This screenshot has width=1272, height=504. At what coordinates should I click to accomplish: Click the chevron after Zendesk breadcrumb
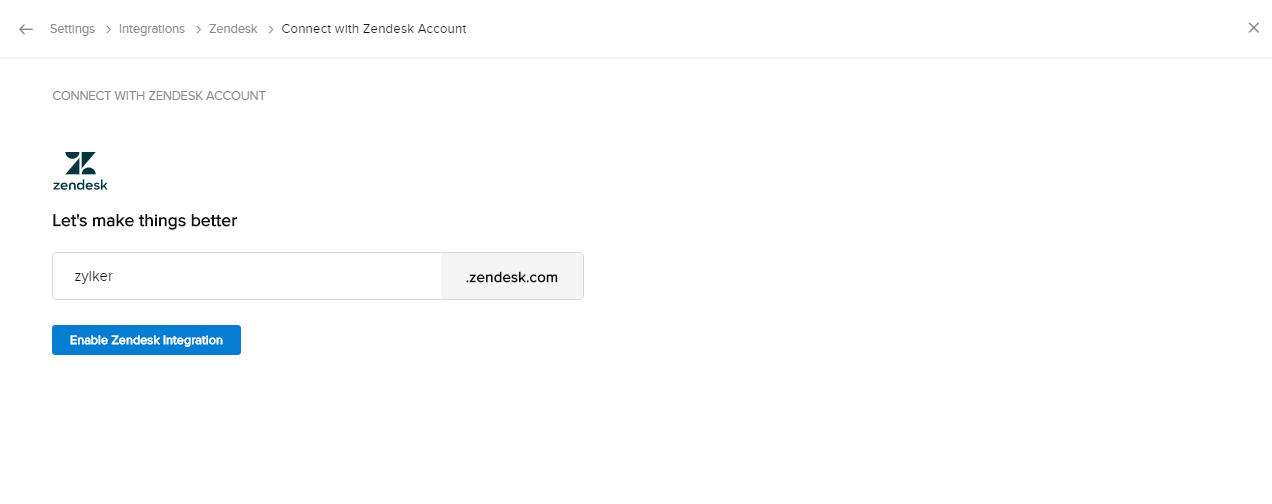[270, 29]
